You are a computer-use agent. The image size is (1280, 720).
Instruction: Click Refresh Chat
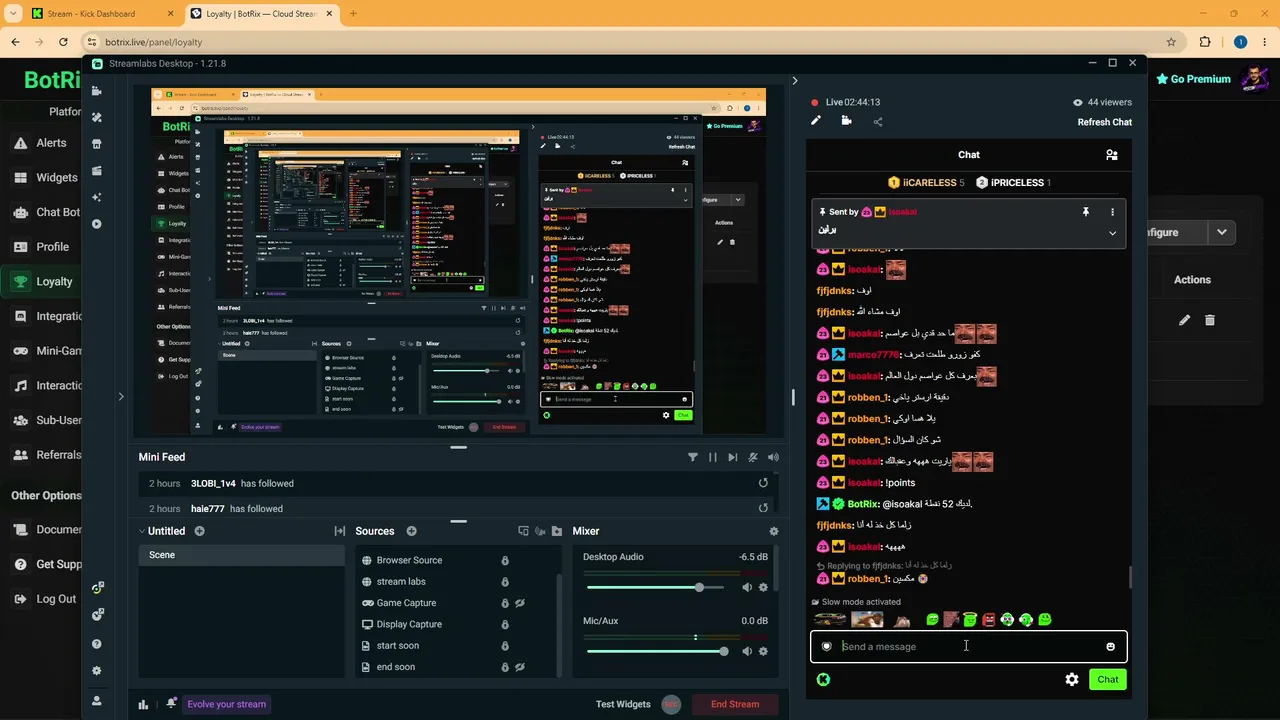click(1104, 122)
